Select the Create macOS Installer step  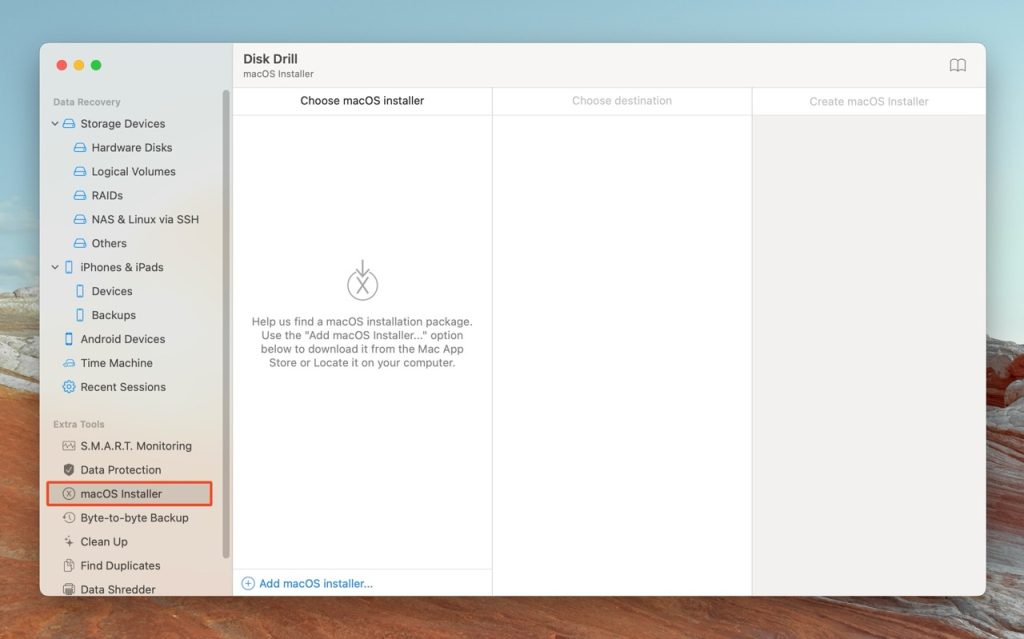click(867, 101)
